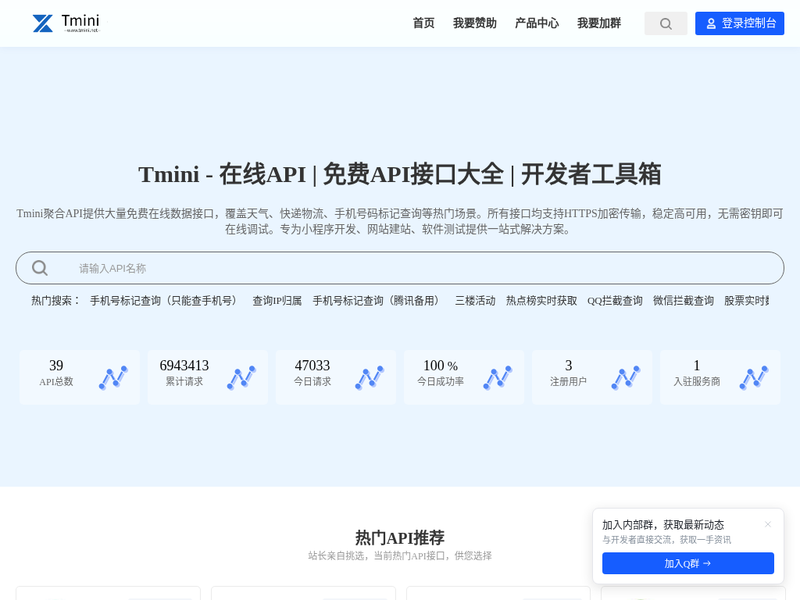Click the 登录控制台 button
This screenshot has height=600, width=800.
click(x=739, y=23)
